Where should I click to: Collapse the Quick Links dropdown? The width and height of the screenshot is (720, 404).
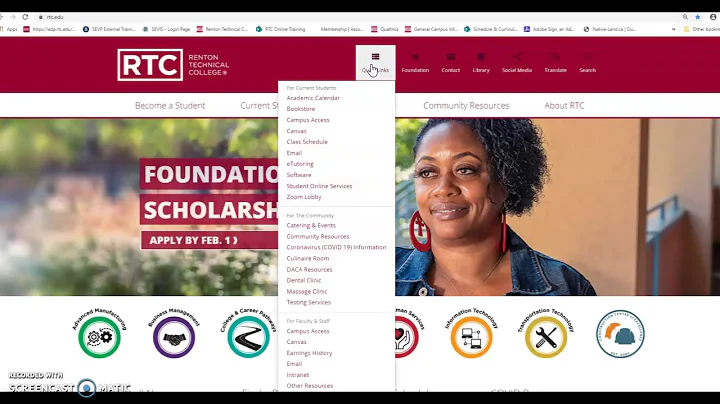tap(375, 62)
